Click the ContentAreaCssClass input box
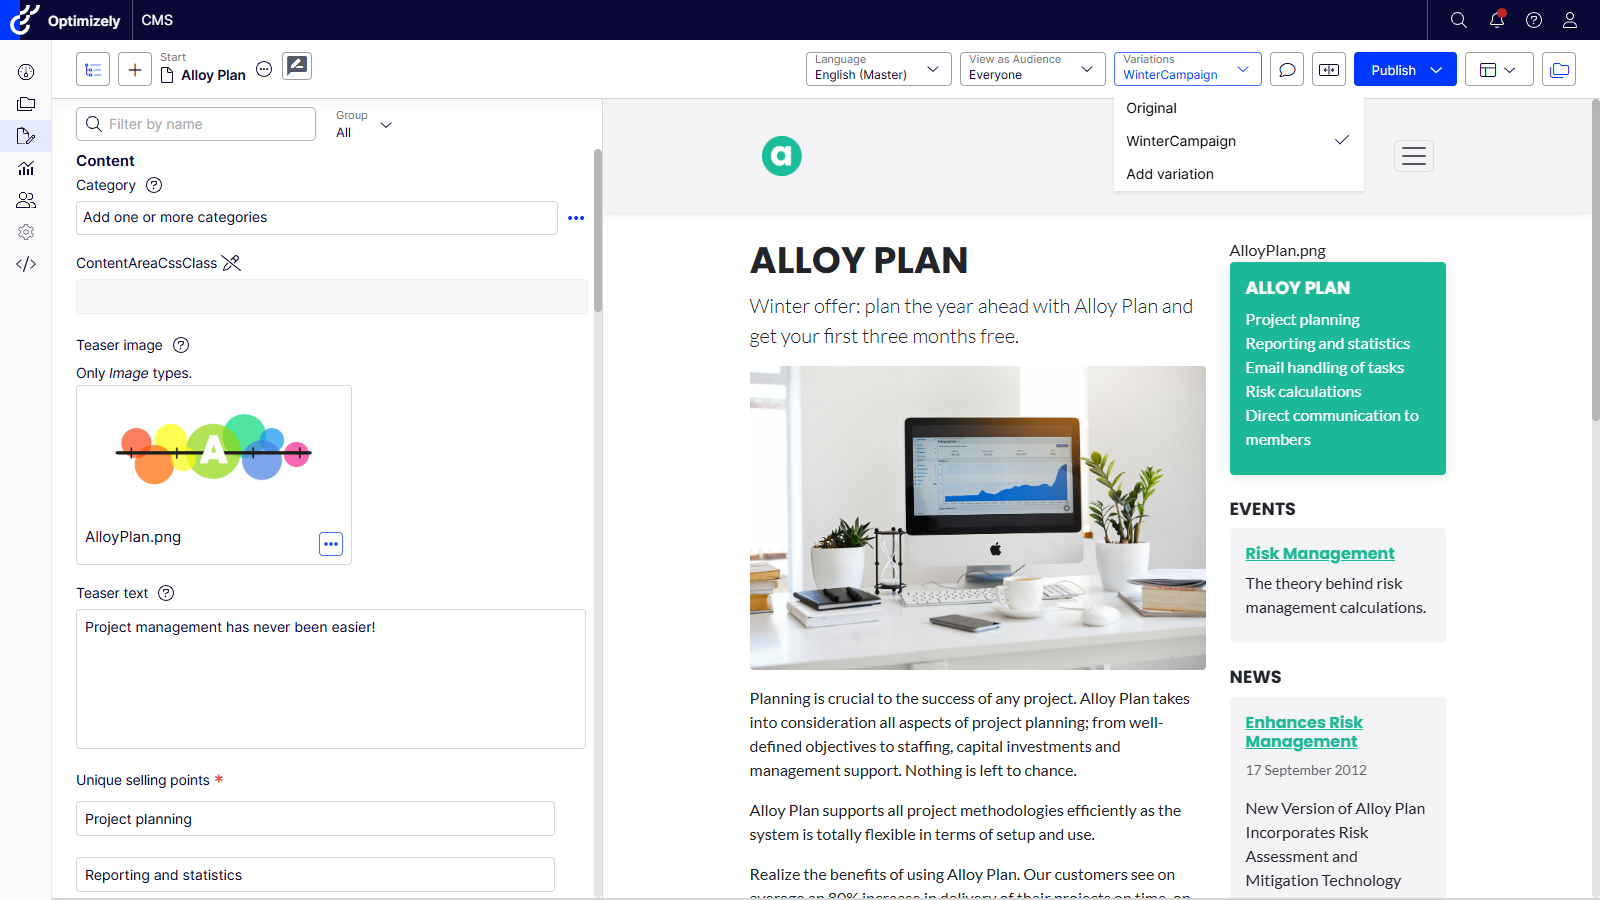The height and width of the screenshot is (900, 1600). 332,296
